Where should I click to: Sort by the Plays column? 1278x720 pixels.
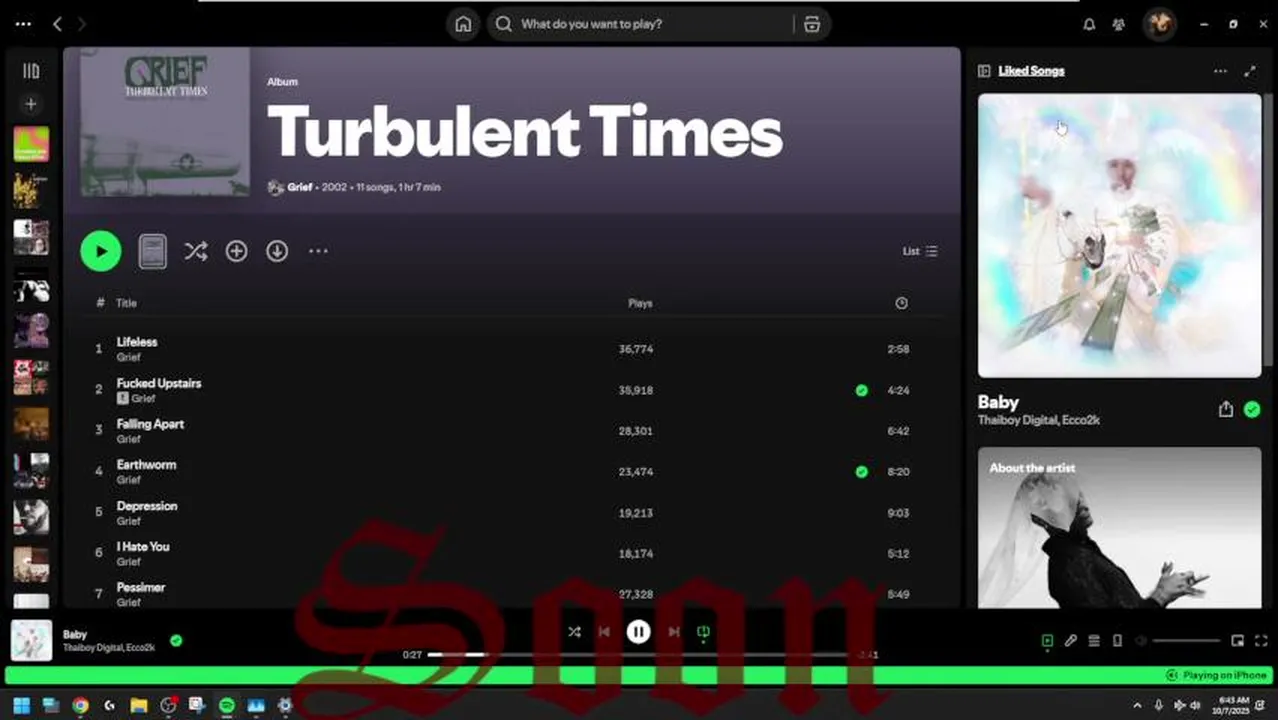[640, 303]
